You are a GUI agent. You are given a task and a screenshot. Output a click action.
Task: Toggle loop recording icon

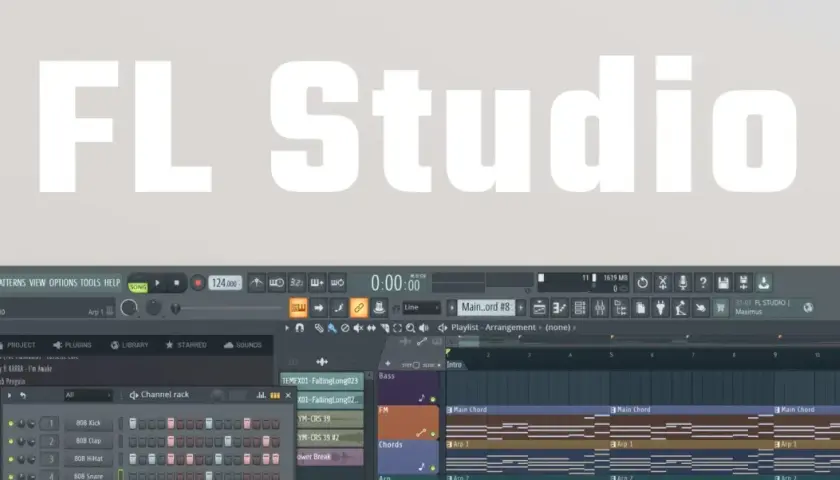(338, 282)
